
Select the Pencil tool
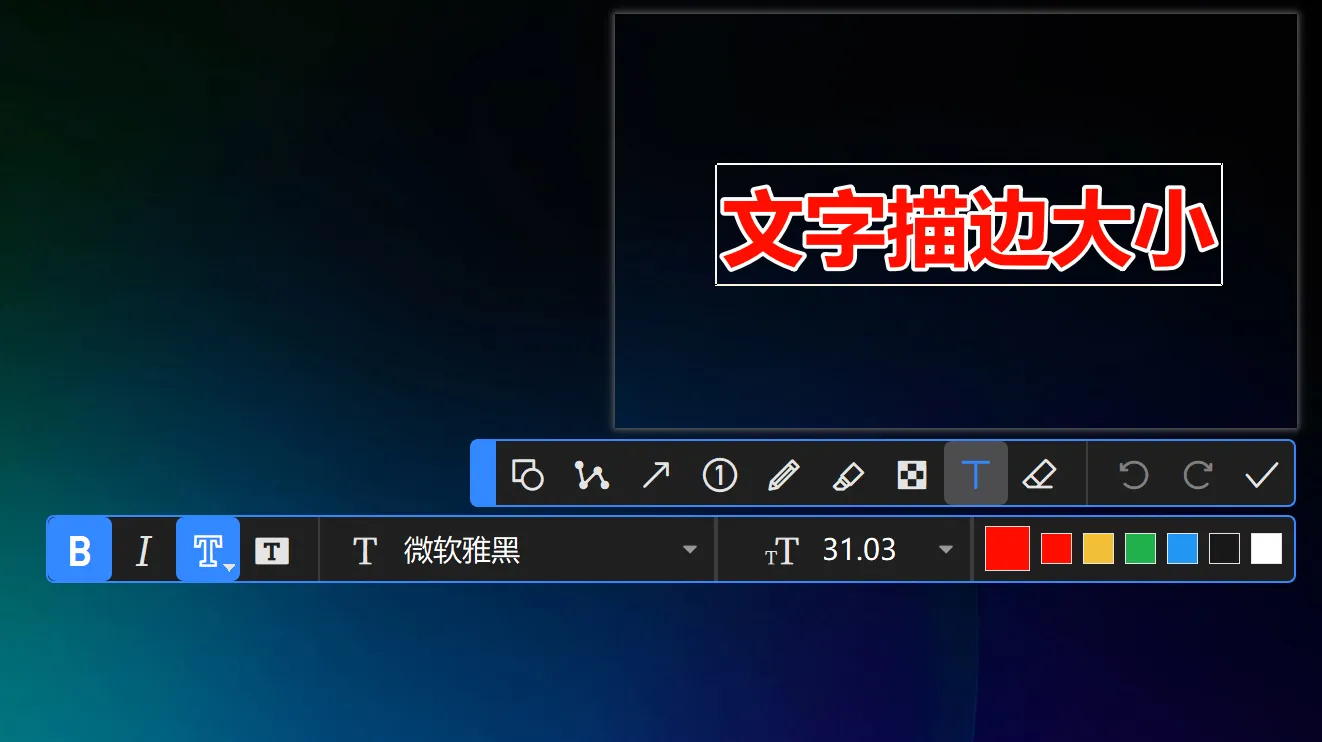click(x=785, y=474)
